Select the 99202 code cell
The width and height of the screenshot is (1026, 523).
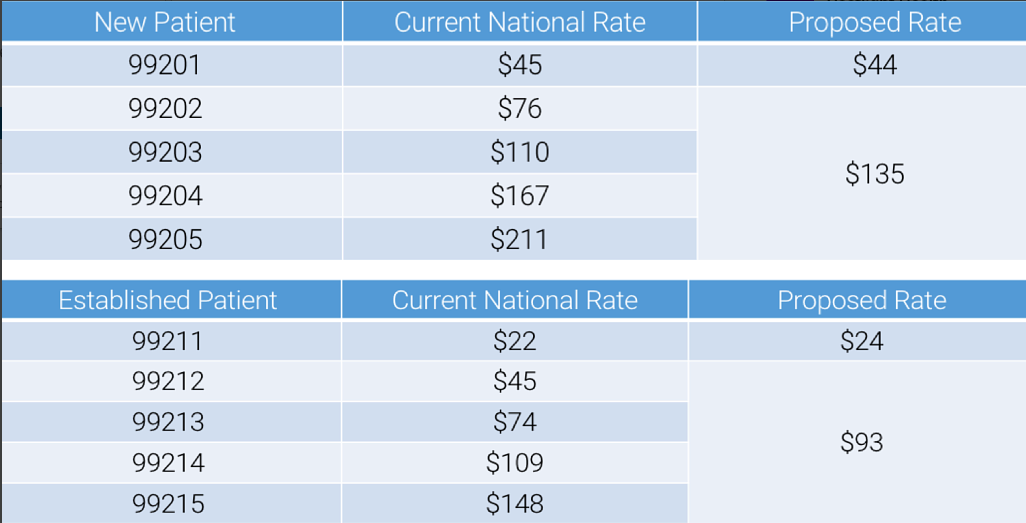point(165,108)
